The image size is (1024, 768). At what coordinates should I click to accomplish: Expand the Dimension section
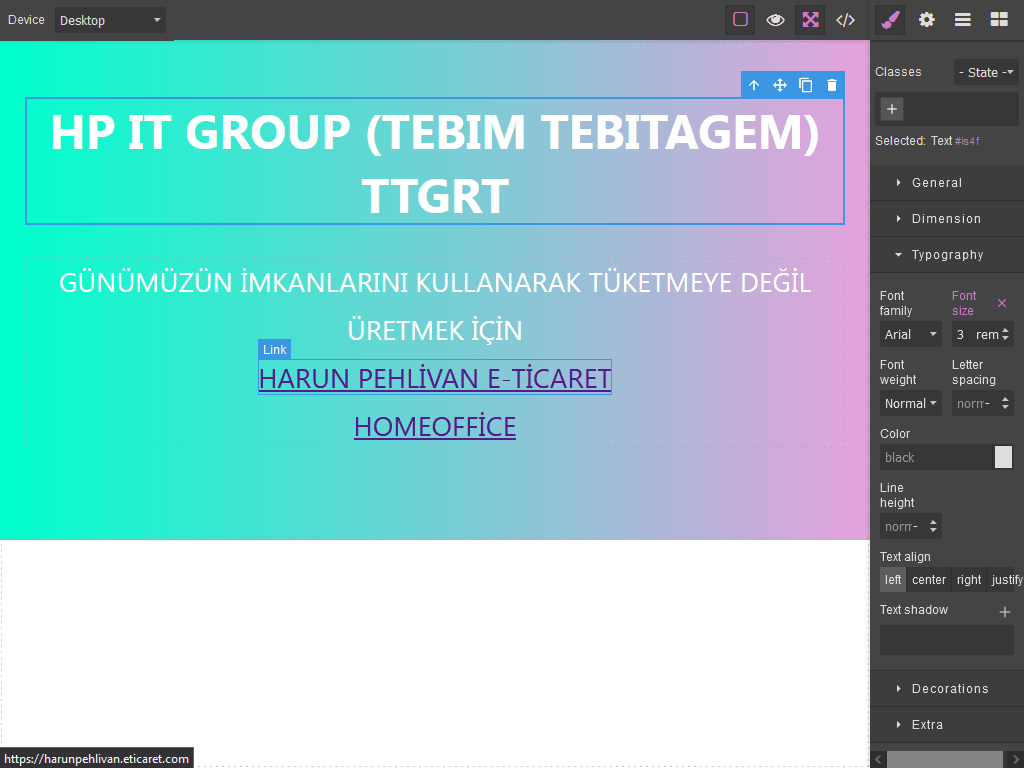[x=946, y=219]
